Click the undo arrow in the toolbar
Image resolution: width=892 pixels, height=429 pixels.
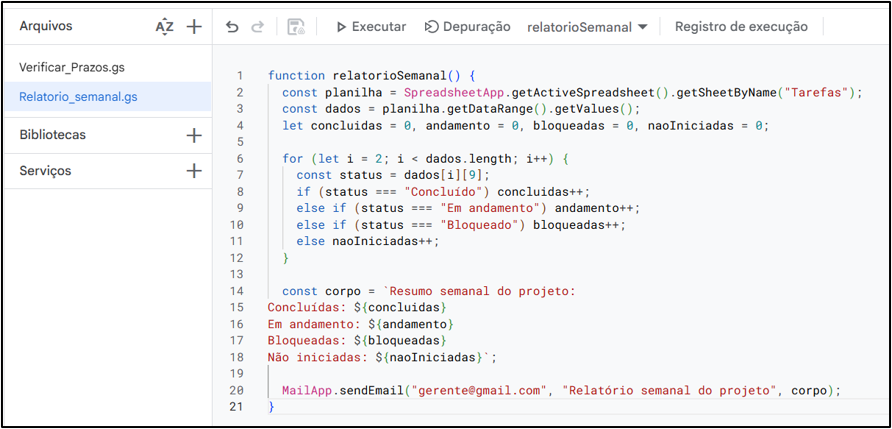(x=232, y=27)
